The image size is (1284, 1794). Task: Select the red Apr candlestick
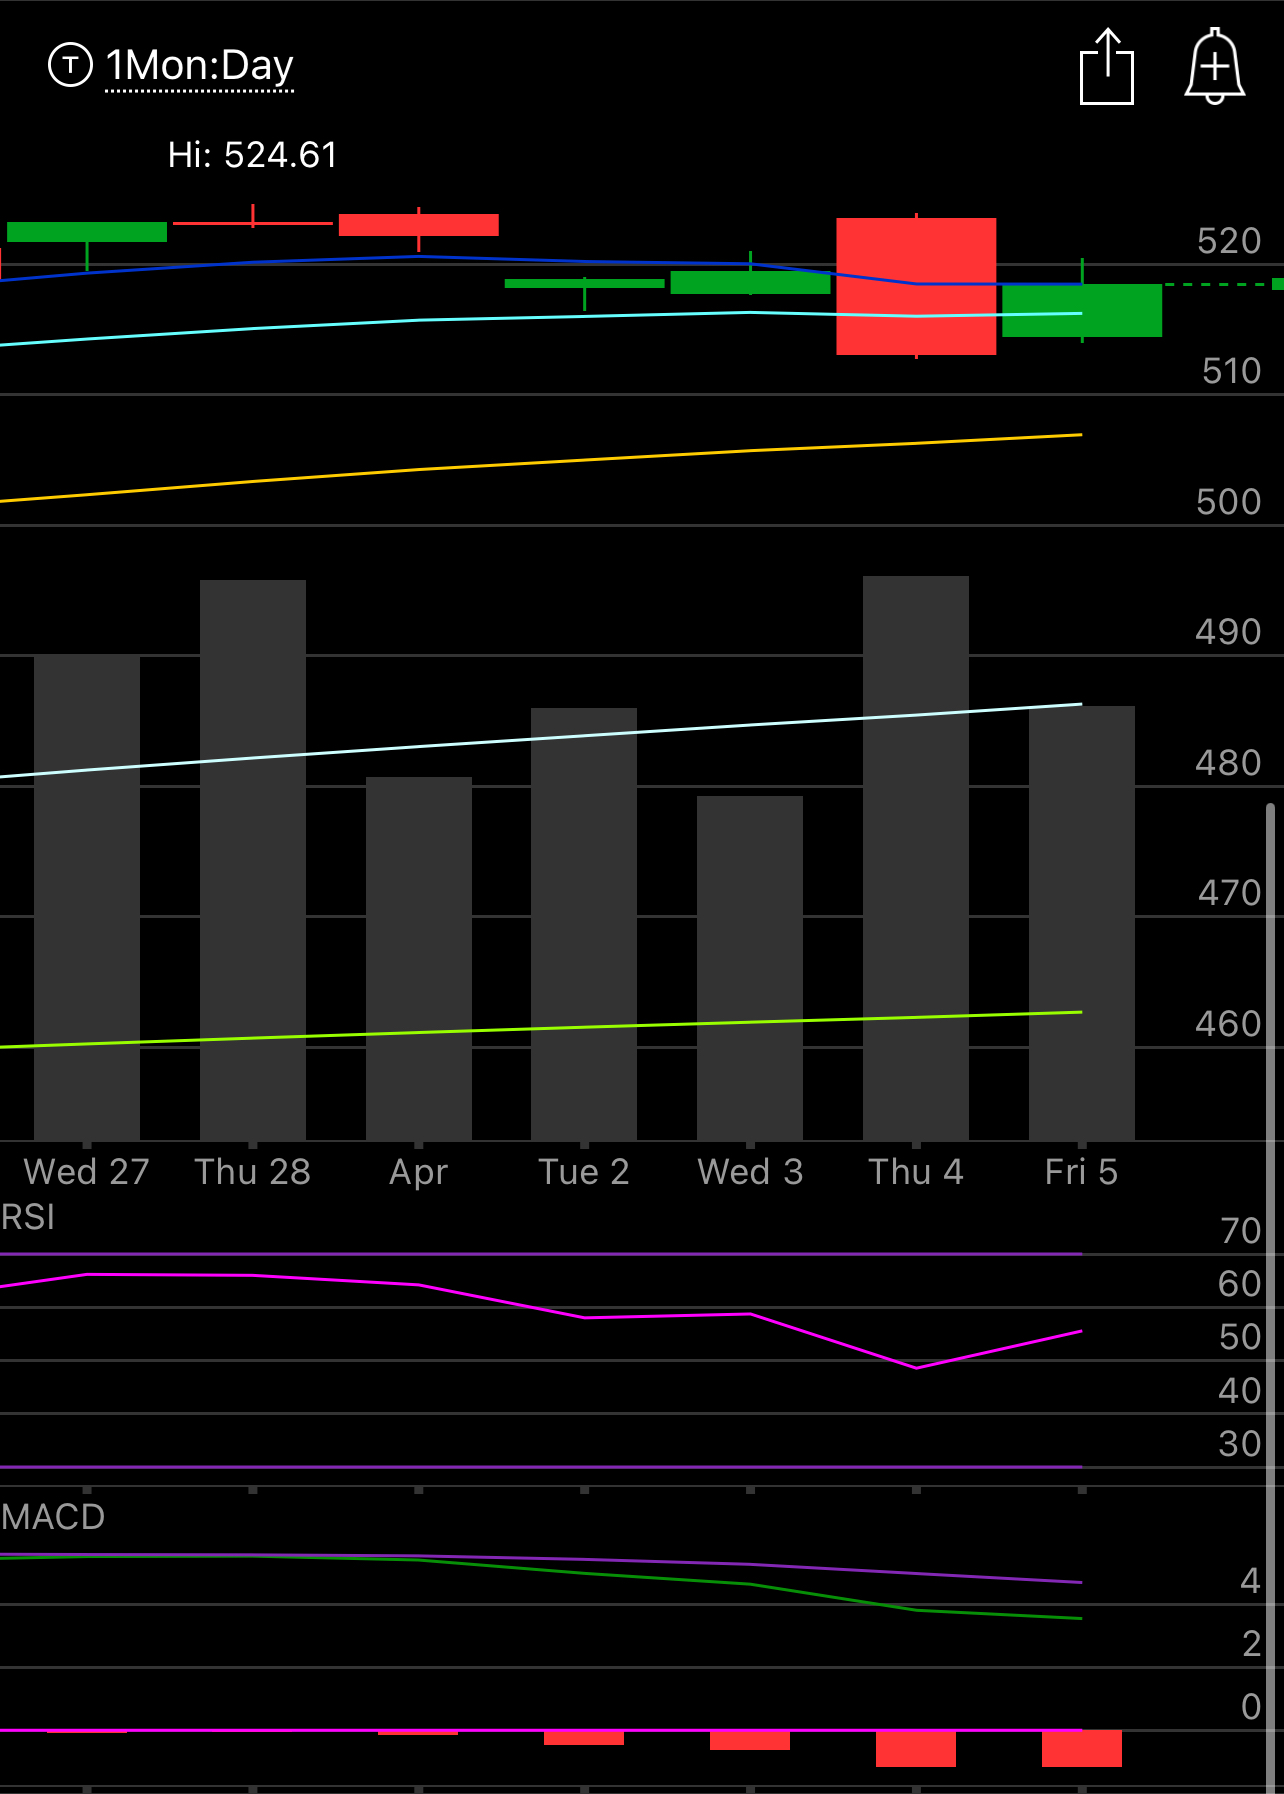click(x=419, y=225)
